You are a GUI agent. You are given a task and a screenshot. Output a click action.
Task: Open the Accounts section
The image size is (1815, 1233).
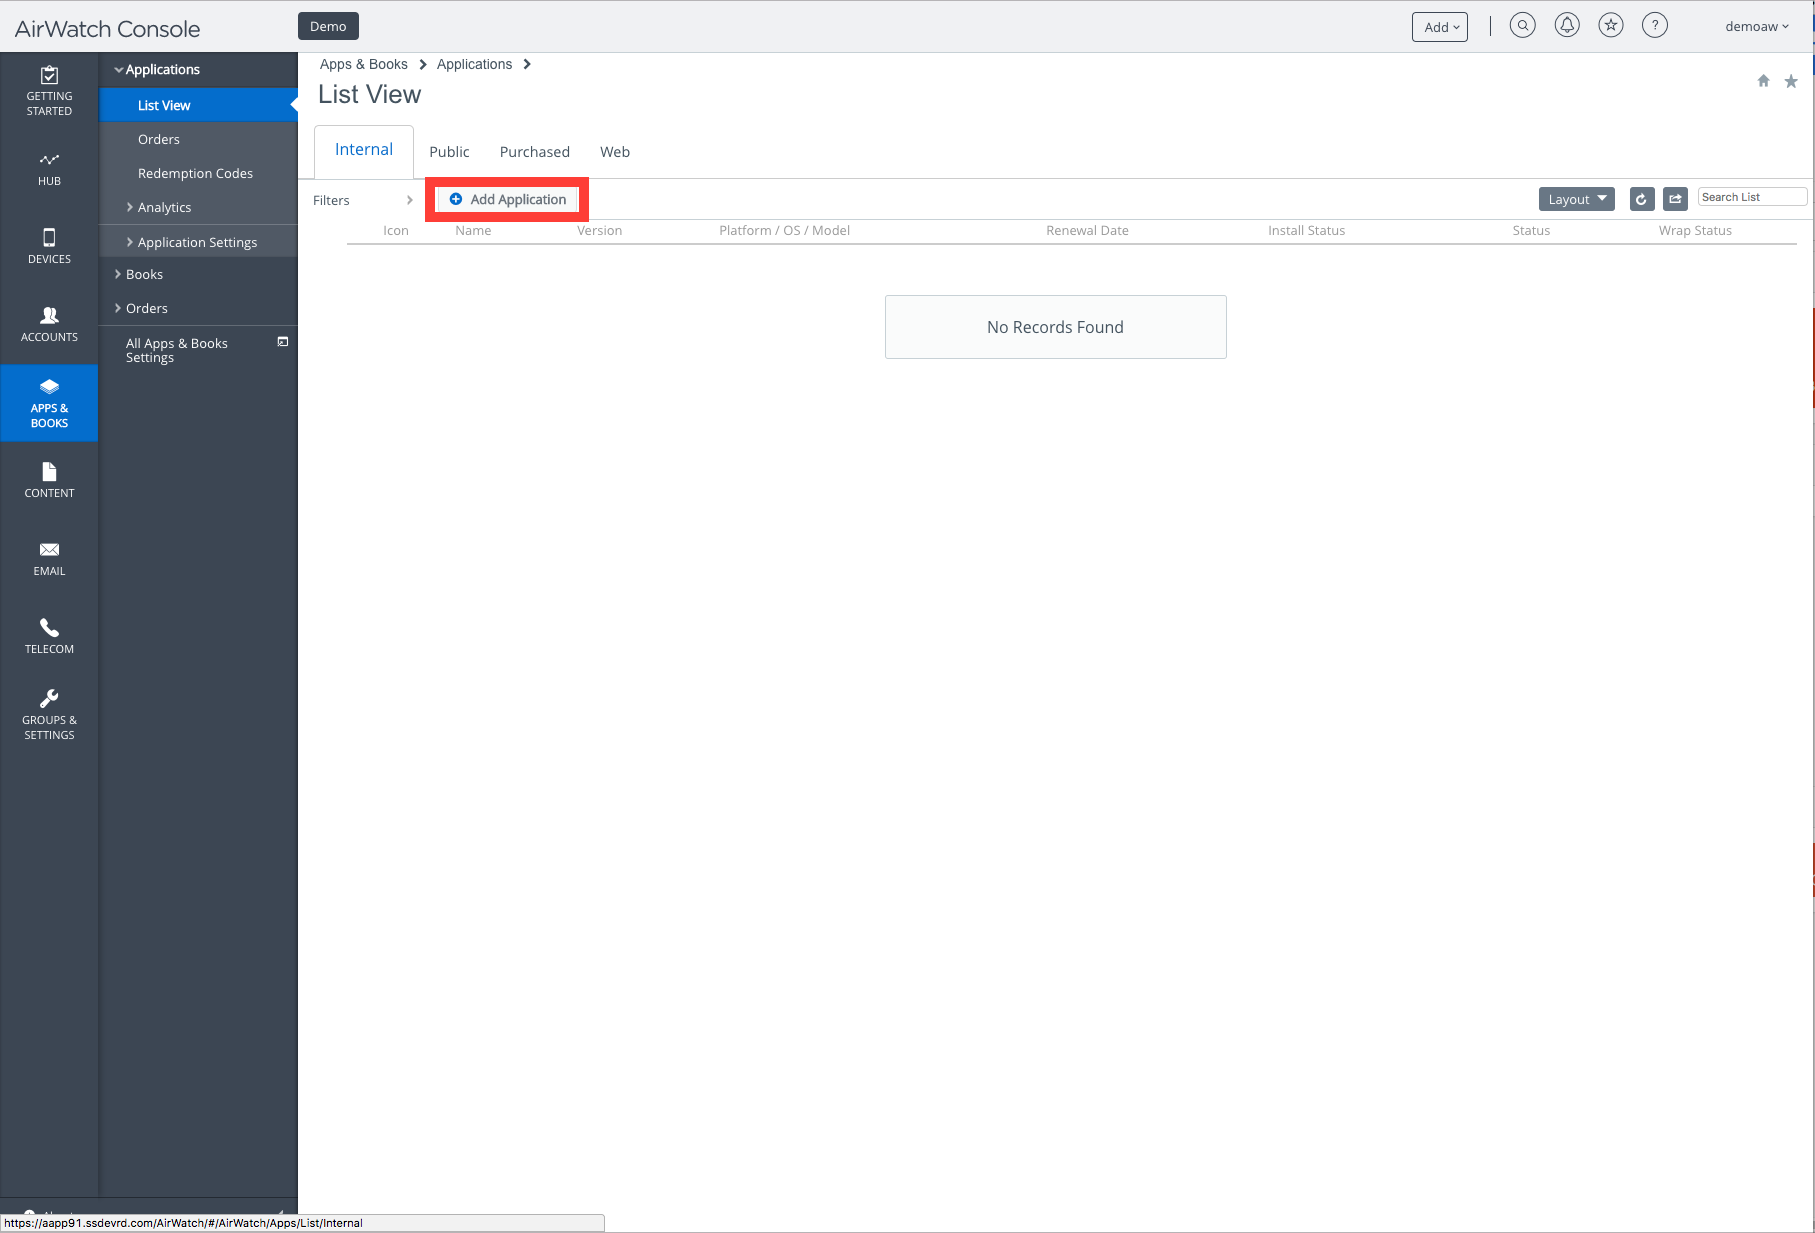coord(49,325)
